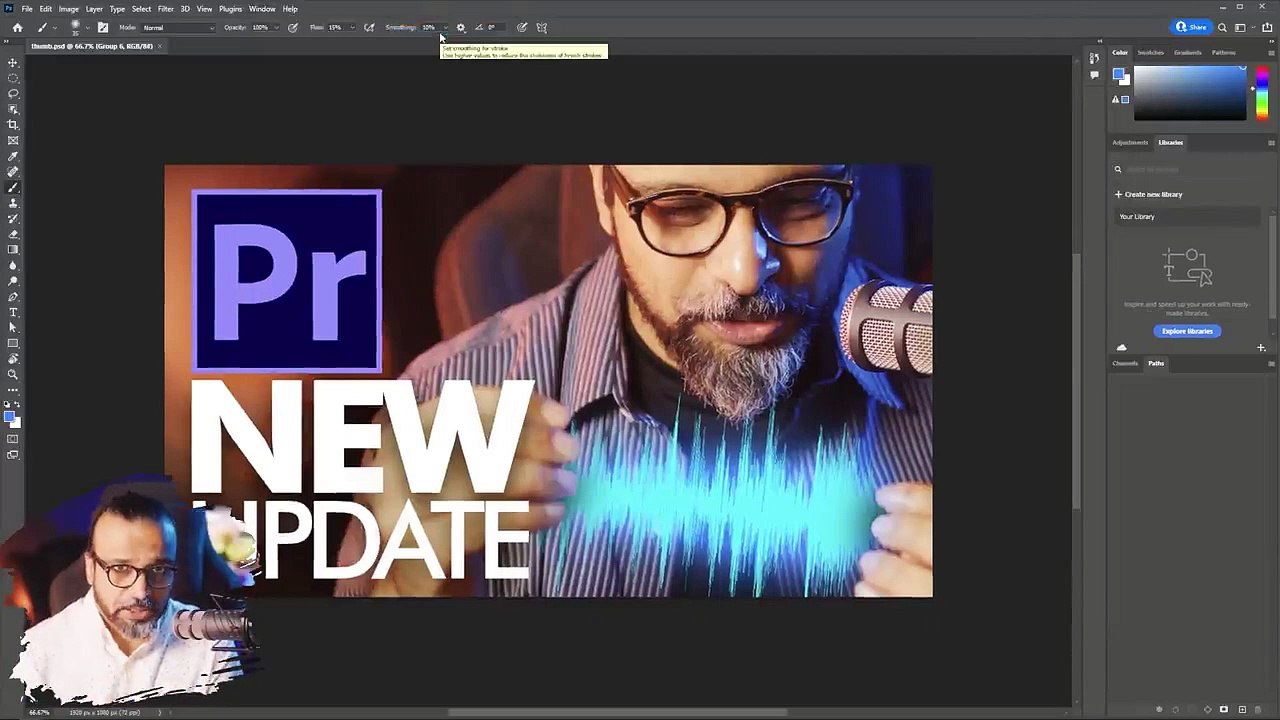Select the Rectangle shape tool
Image resolution: width=1280 pixels, height=720 pixels.
(13, 343)
